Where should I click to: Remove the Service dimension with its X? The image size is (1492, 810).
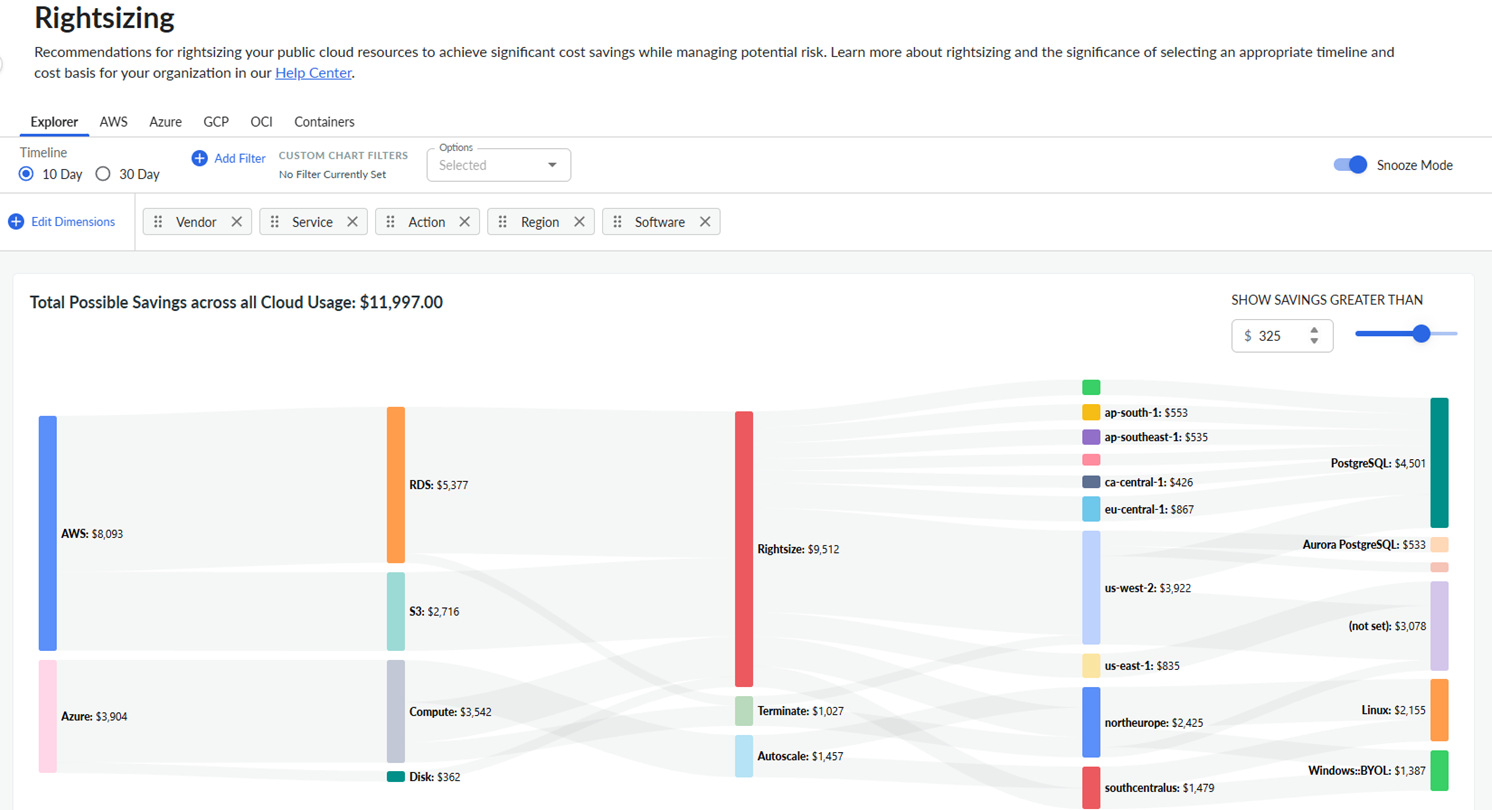click(x=352, y=222)
